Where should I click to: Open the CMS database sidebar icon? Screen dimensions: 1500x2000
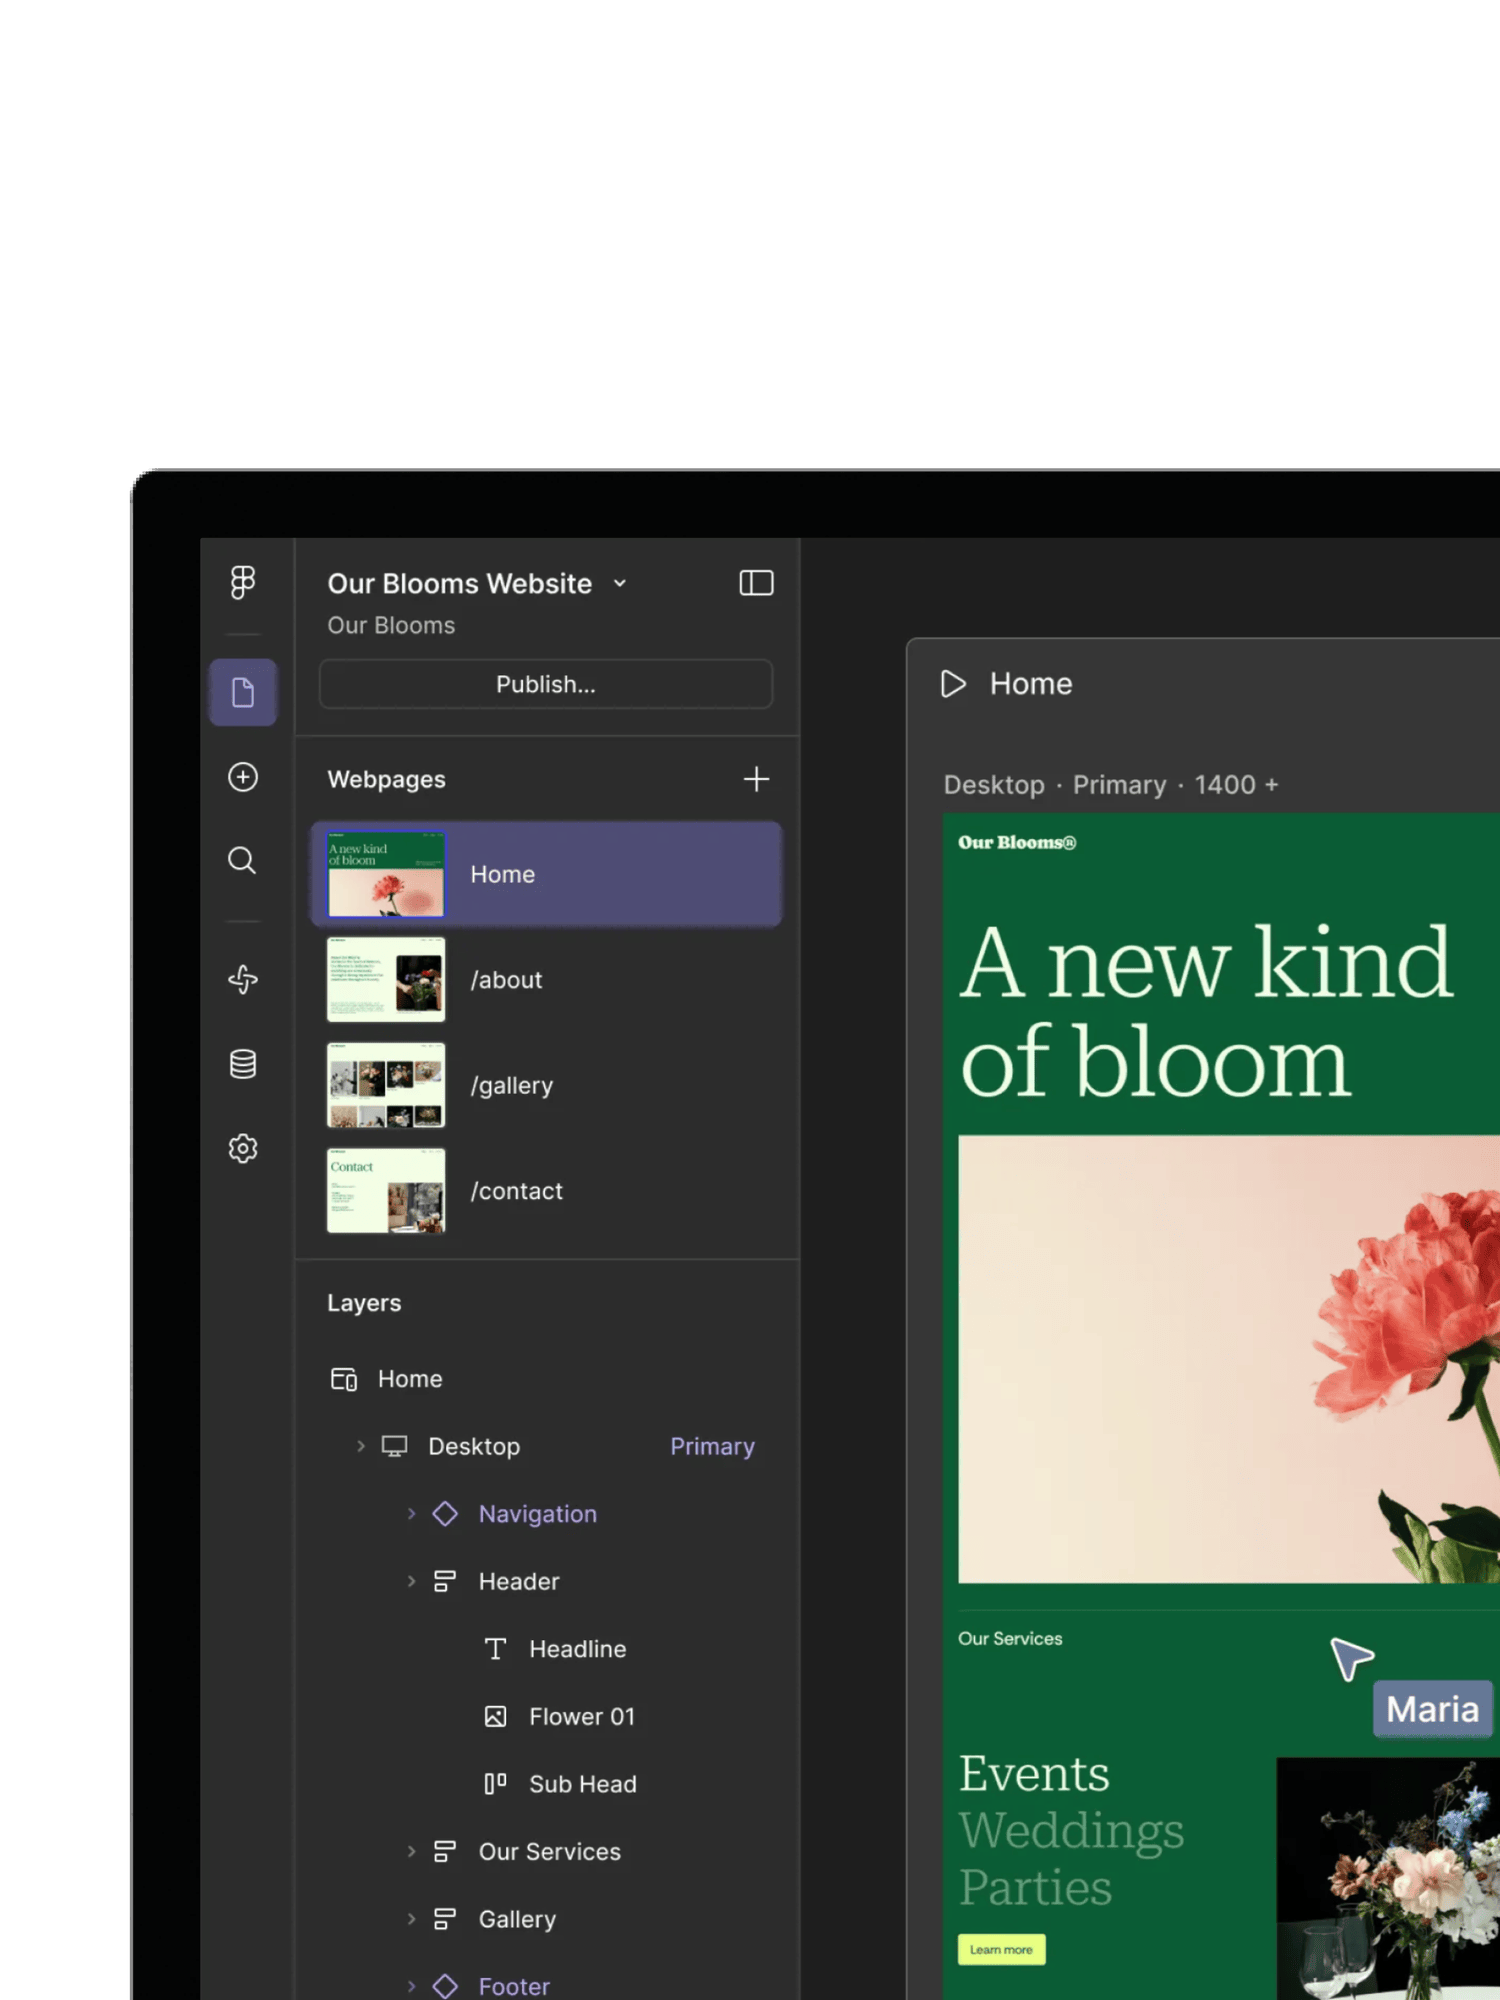coord(242,1064)
